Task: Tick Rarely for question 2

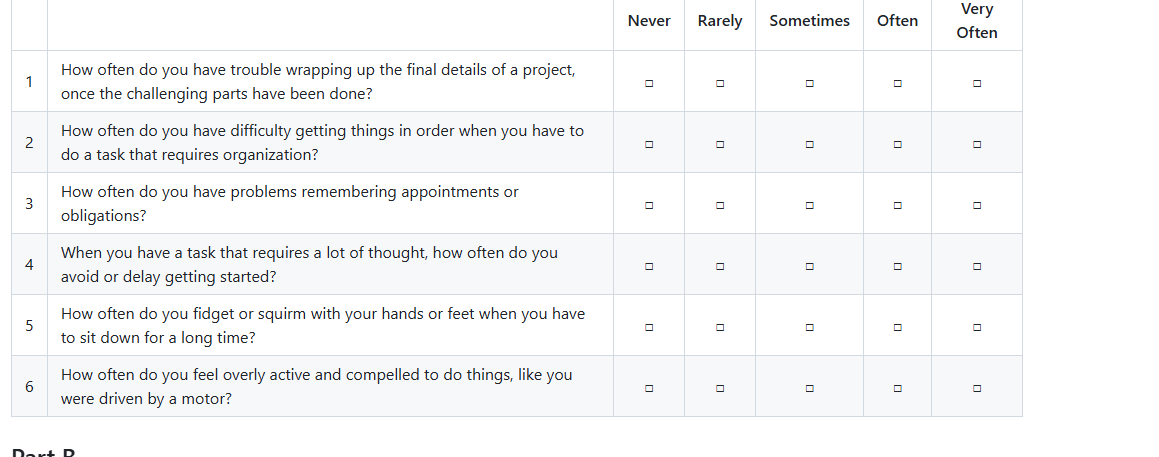Action: point(720,144)
